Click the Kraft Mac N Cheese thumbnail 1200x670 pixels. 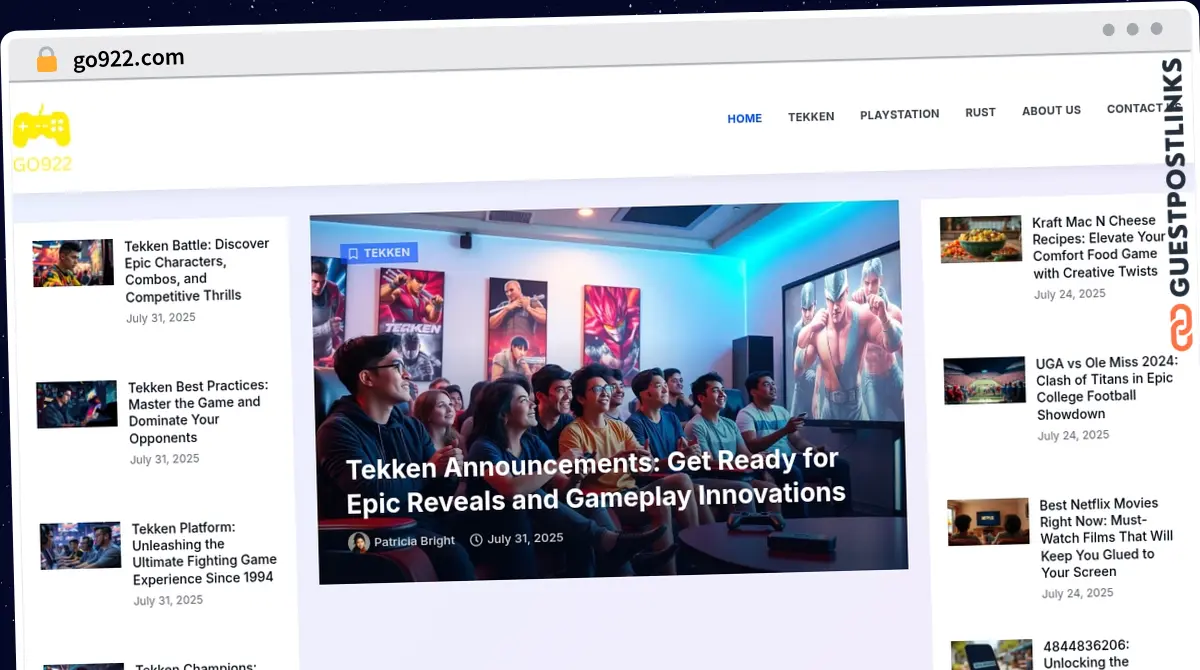click(981, 239)
